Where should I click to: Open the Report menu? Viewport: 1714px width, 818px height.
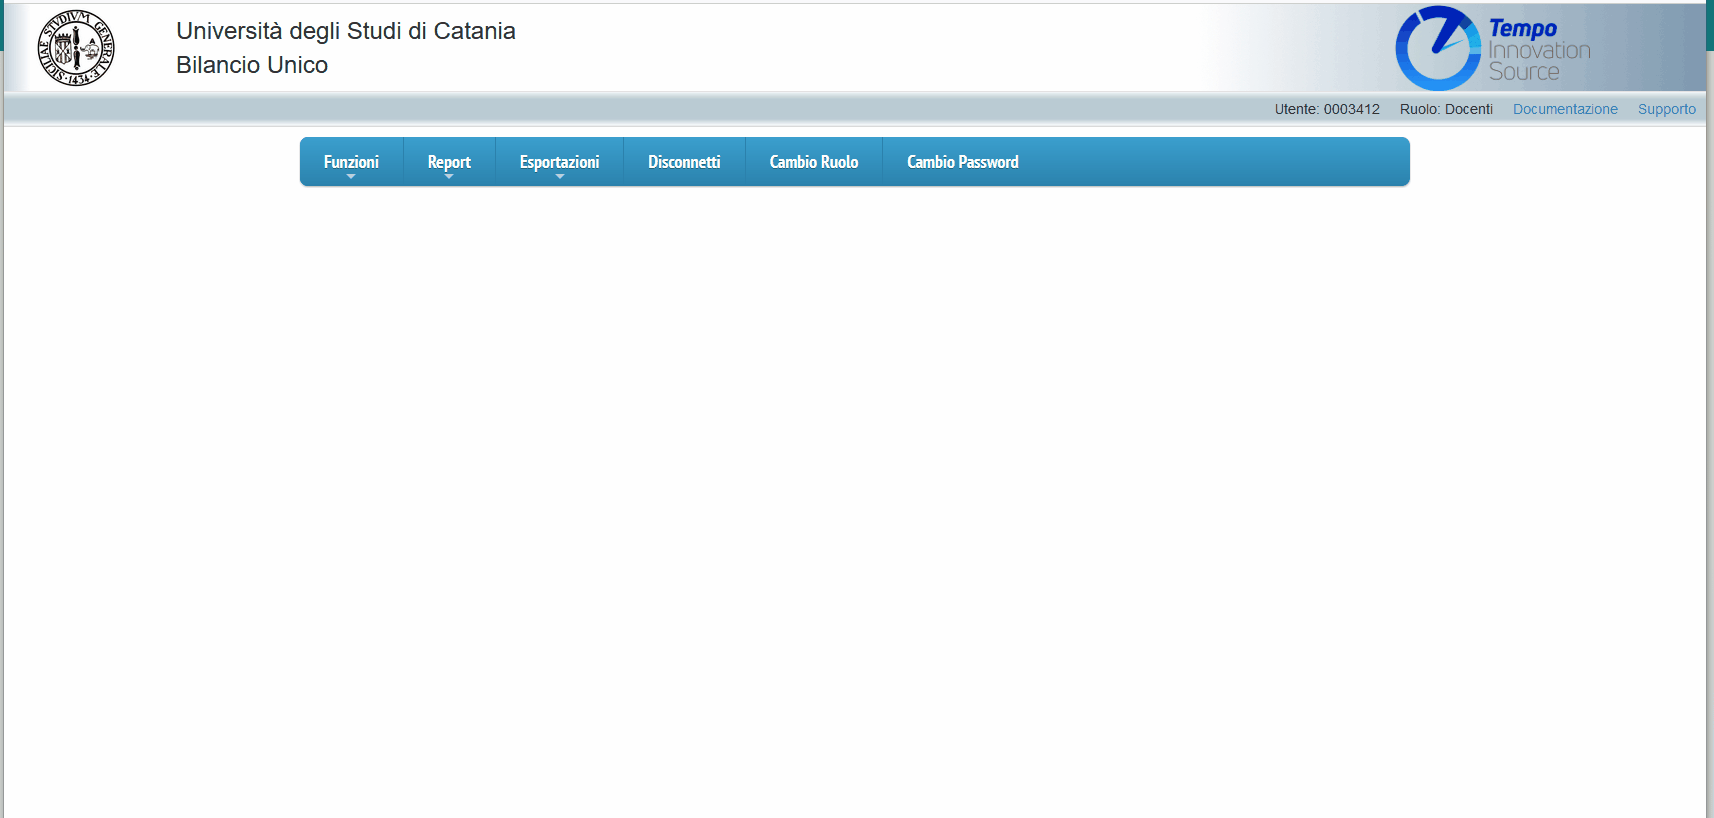[449, 162]
